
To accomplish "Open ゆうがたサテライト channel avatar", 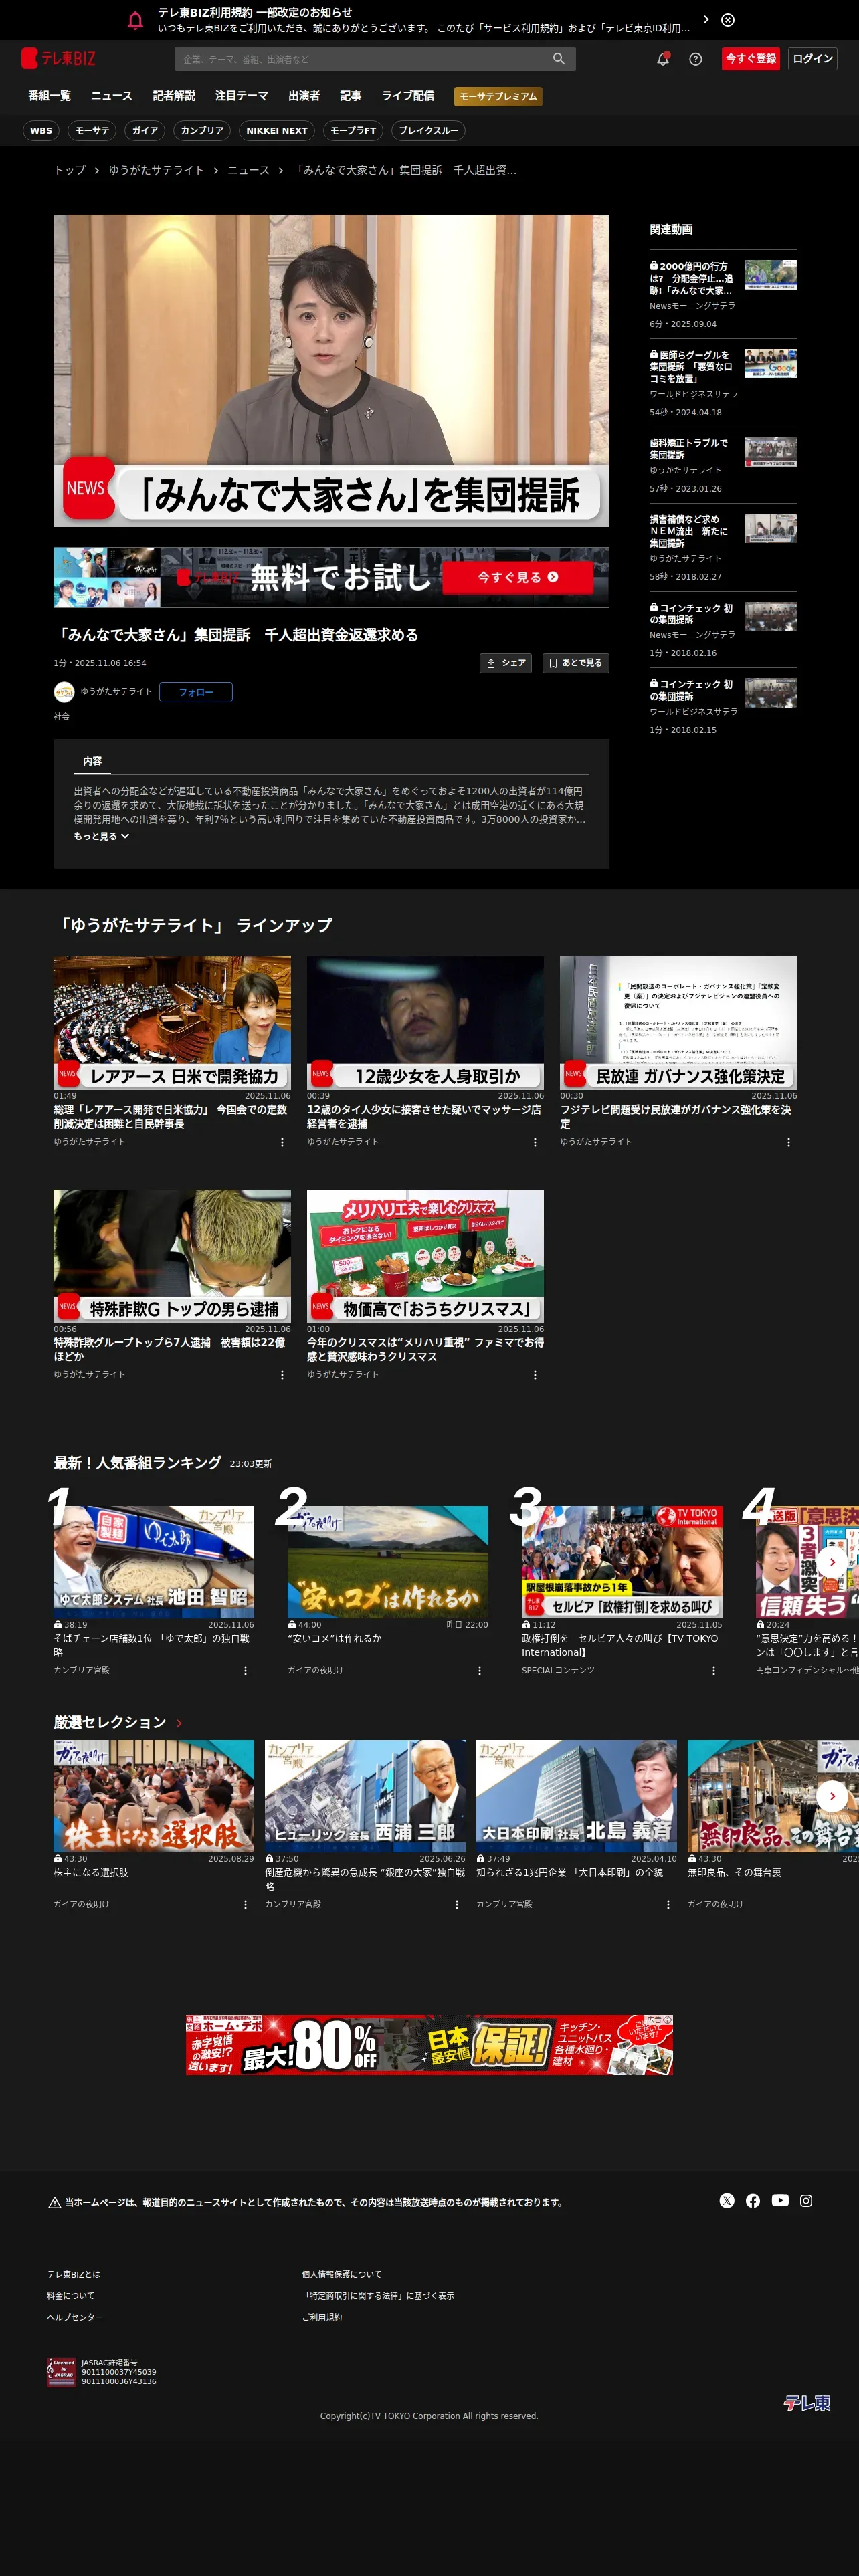I will (x=64, y=692).
